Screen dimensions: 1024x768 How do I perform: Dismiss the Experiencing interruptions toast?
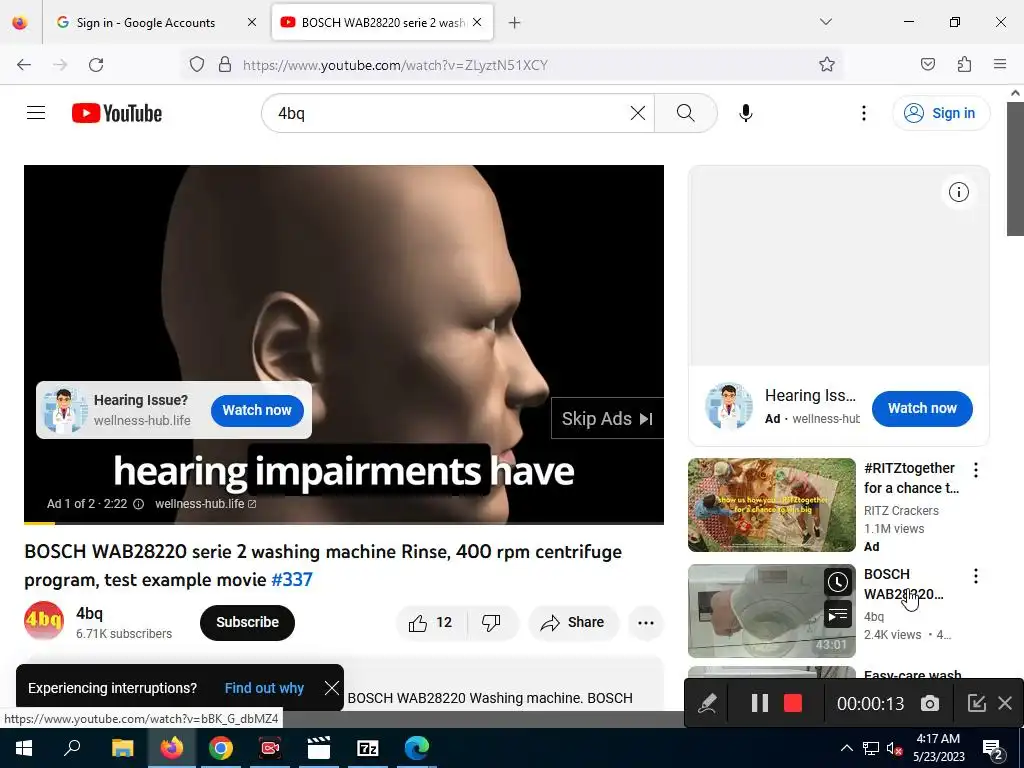332,688
